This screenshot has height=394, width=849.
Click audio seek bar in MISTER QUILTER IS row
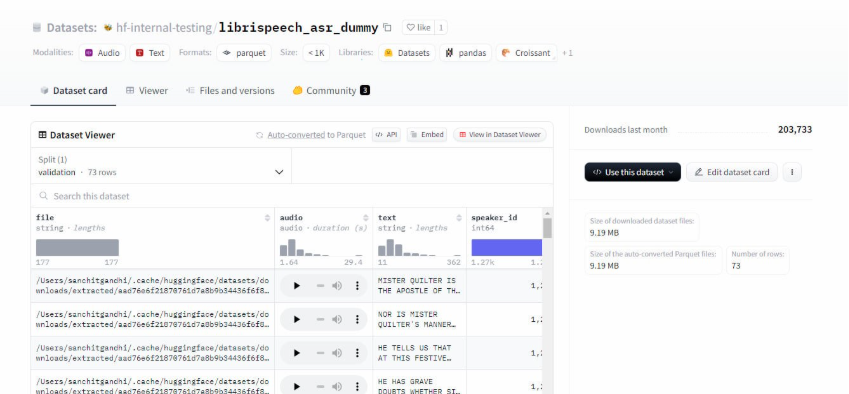point(321,286)
